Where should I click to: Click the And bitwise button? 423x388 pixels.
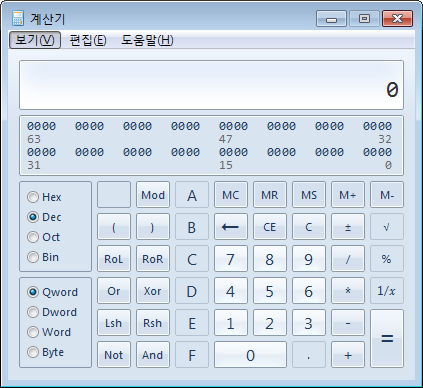pyautogui.click(x=153, y=355)
